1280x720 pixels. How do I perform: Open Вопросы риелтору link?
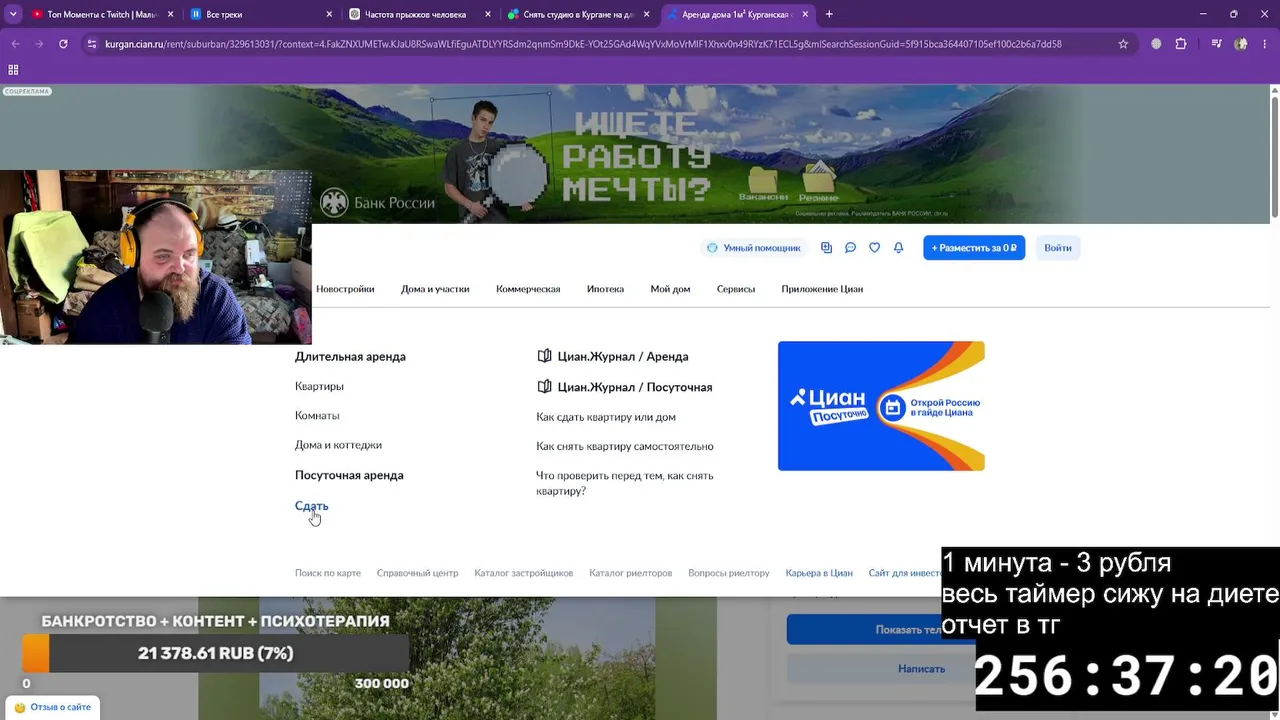coord(729,573)
